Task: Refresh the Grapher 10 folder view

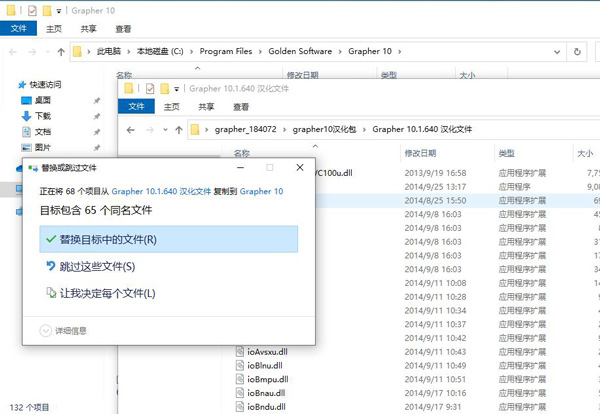Action: 577,52
